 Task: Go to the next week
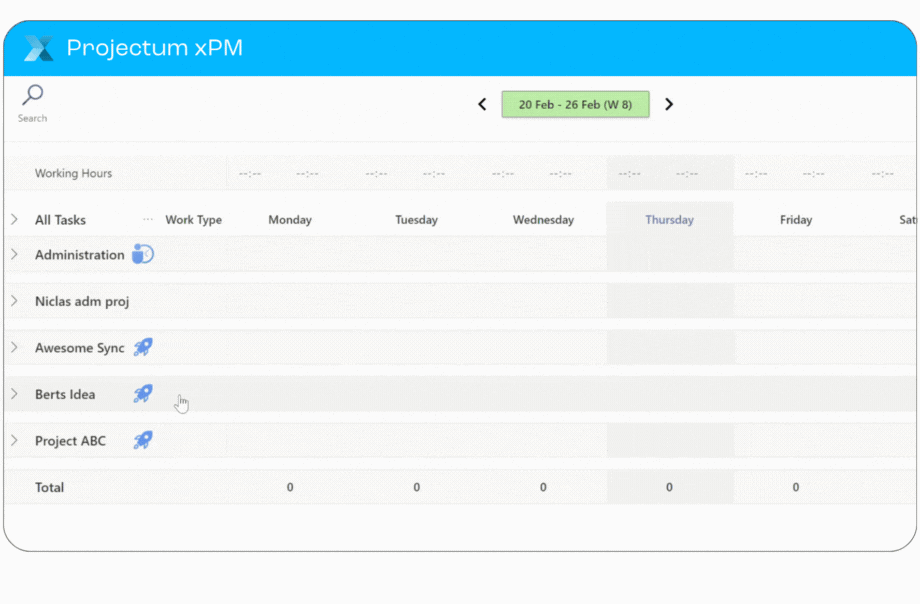669,104
